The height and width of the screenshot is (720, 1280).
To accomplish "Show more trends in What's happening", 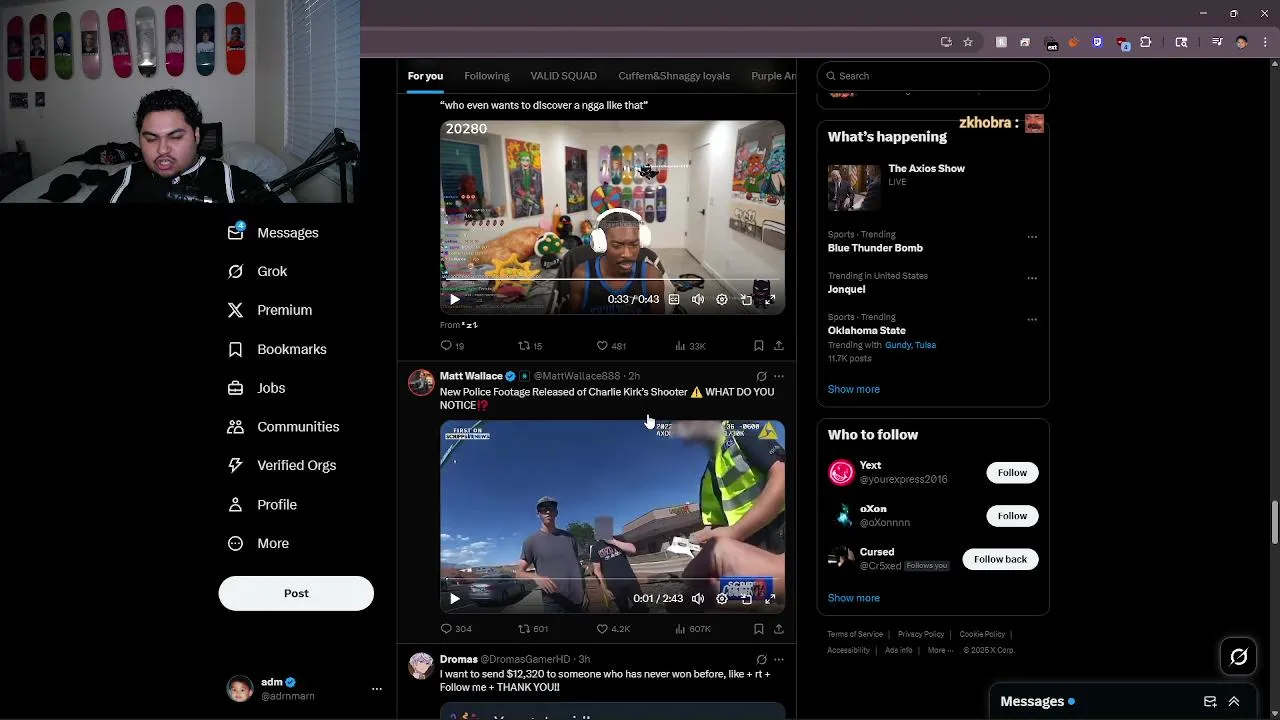I will [854, 389].
